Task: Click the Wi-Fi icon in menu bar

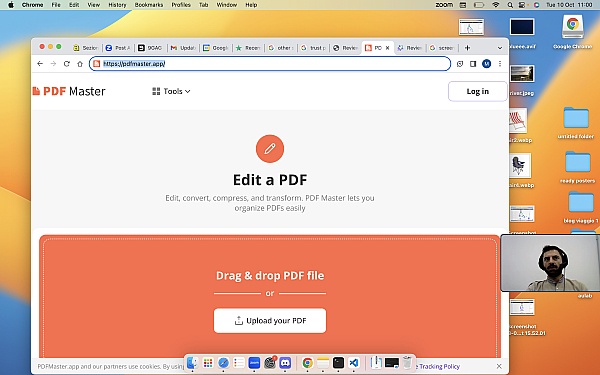Action: click(x=496, y=5)
